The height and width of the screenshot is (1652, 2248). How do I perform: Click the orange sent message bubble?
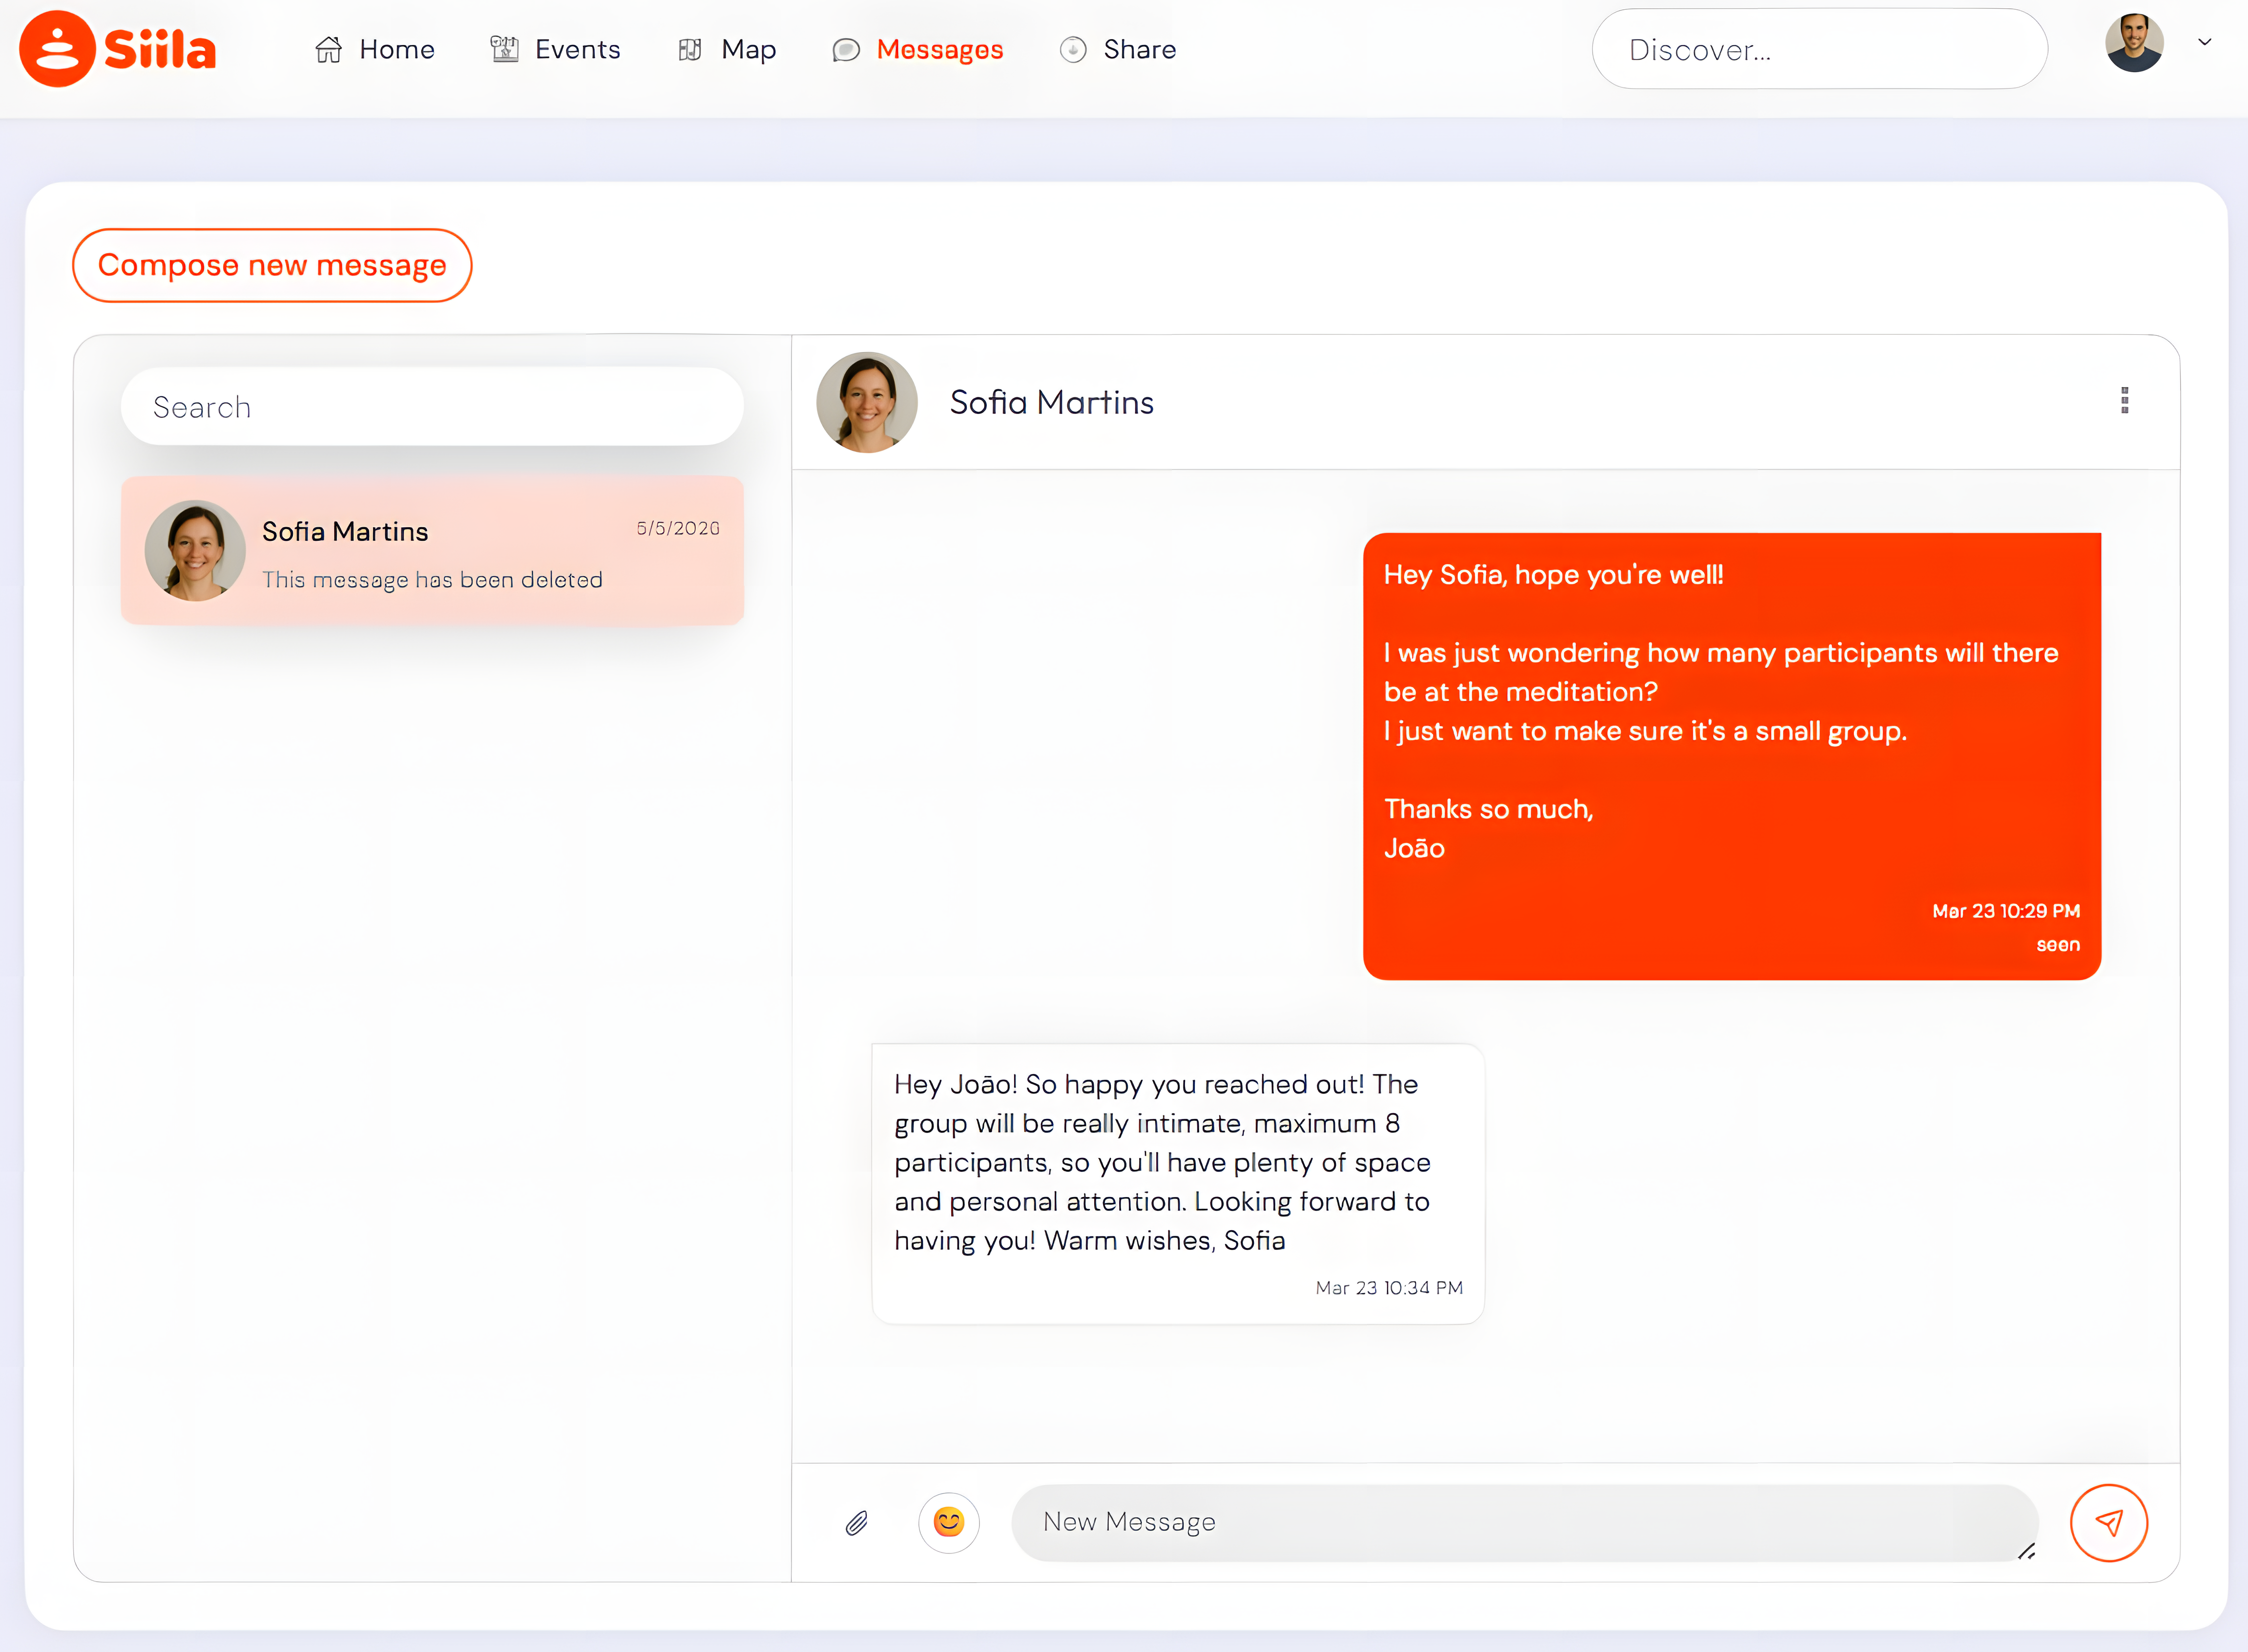click(1732, 756)
